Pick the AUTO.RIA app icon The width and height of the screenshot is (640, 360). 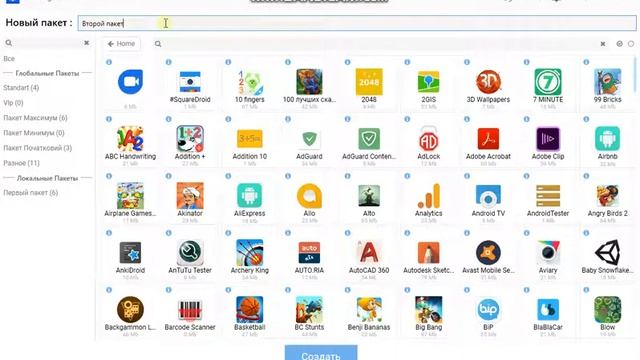pyautogui.click(x=309, y=253)
